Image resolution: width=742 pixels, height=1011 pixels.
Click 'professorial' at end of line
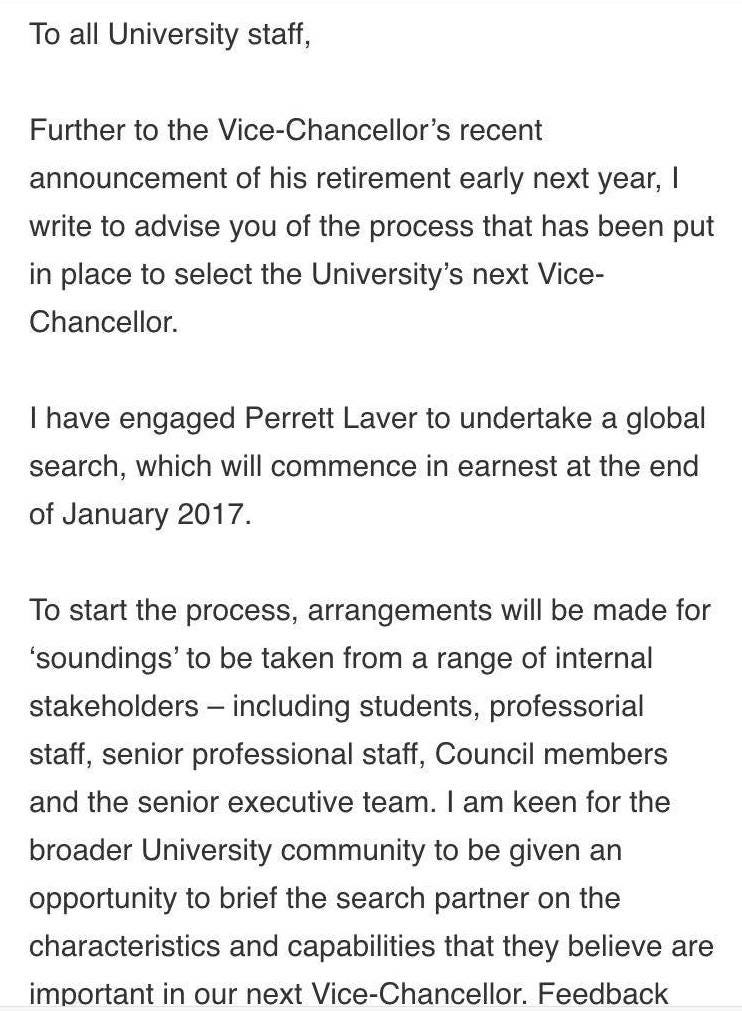566,706
